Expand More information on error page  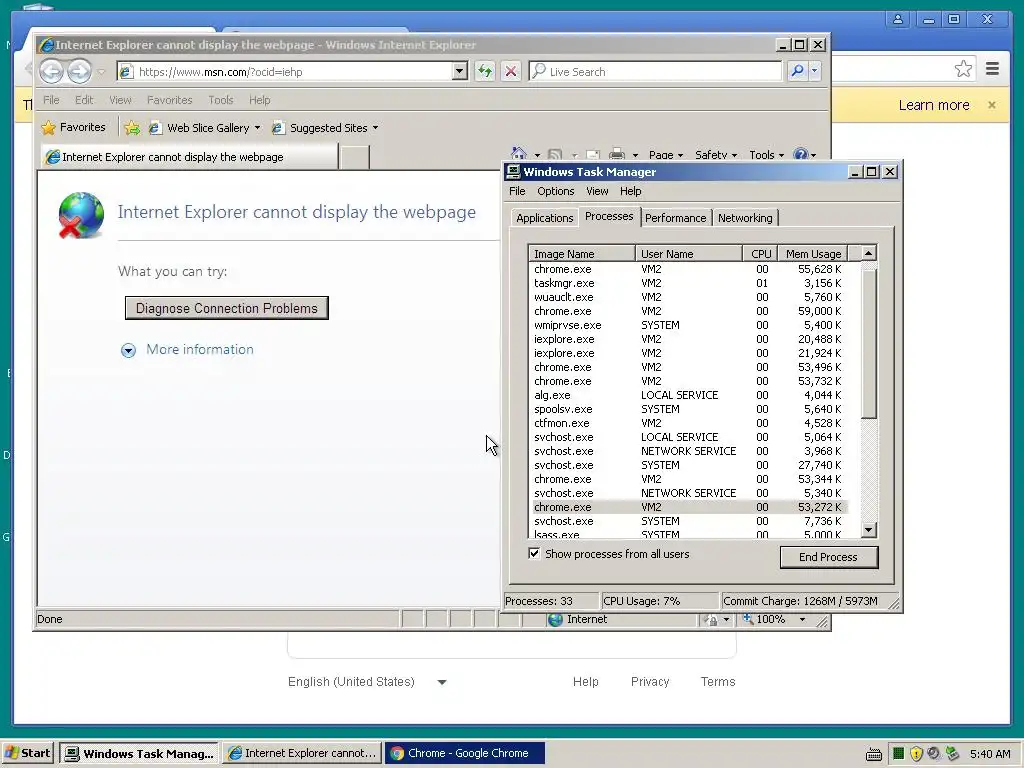pyautogui.click(x=129, y=351)
